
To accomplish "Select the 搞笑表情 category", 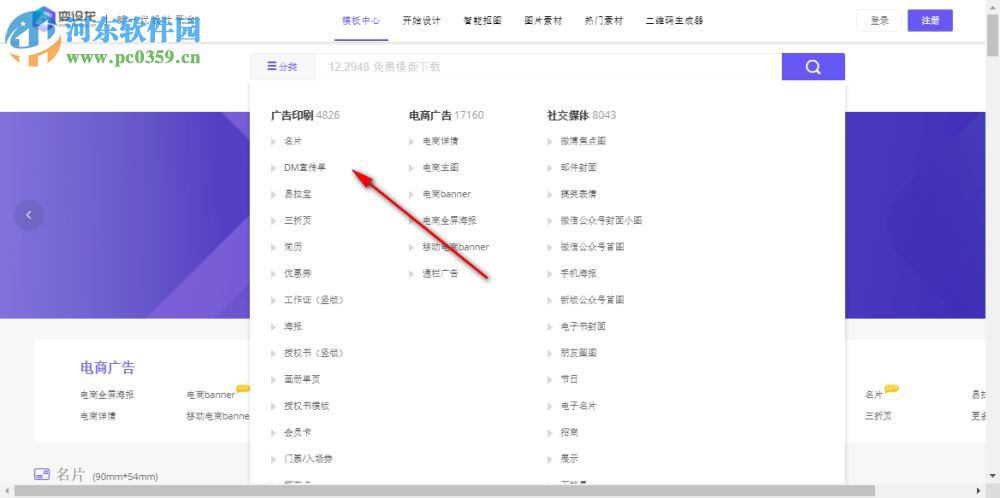I will (x=578, y=194).
